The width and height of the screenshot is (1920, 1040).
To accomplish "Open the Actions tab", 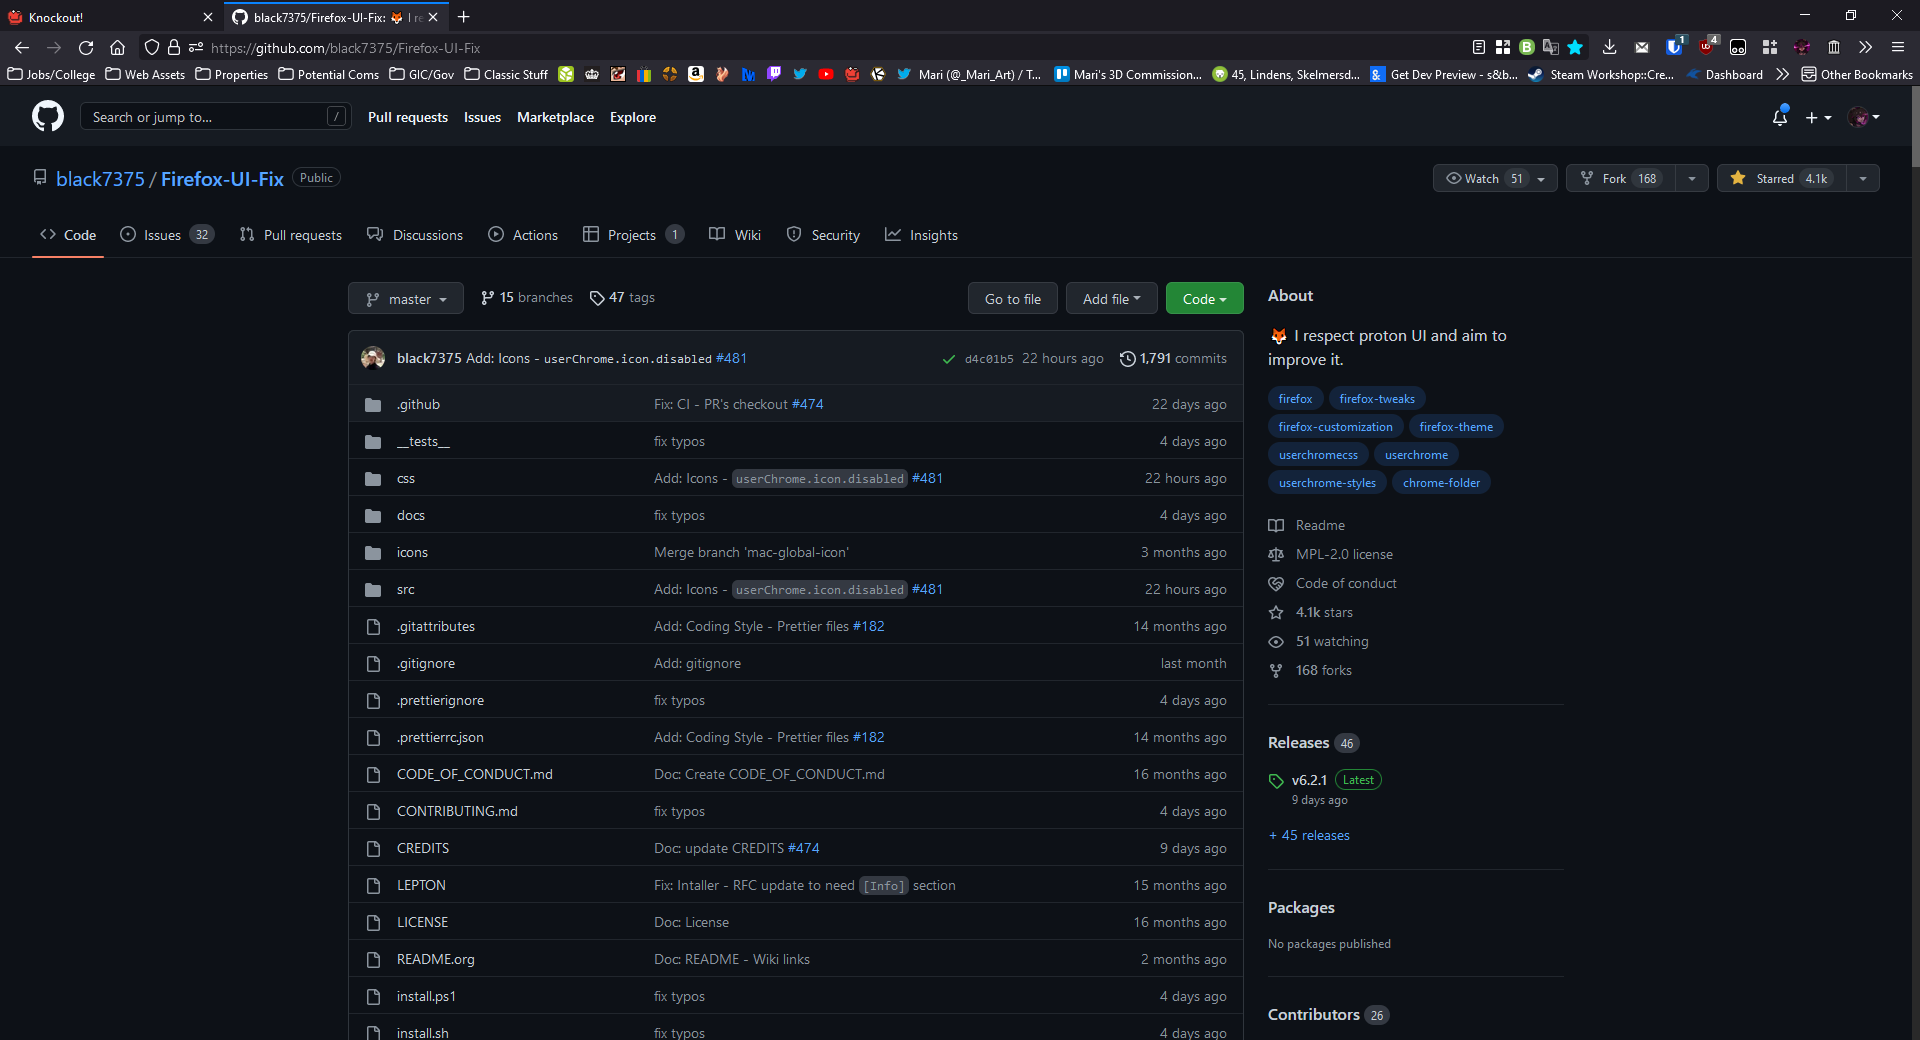I will 523,235.
